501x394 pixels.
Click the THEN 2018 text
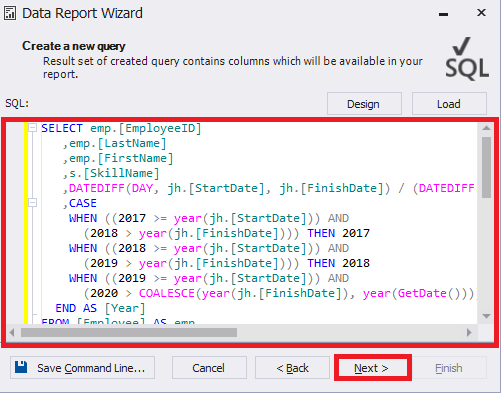(x=338, y=263)
